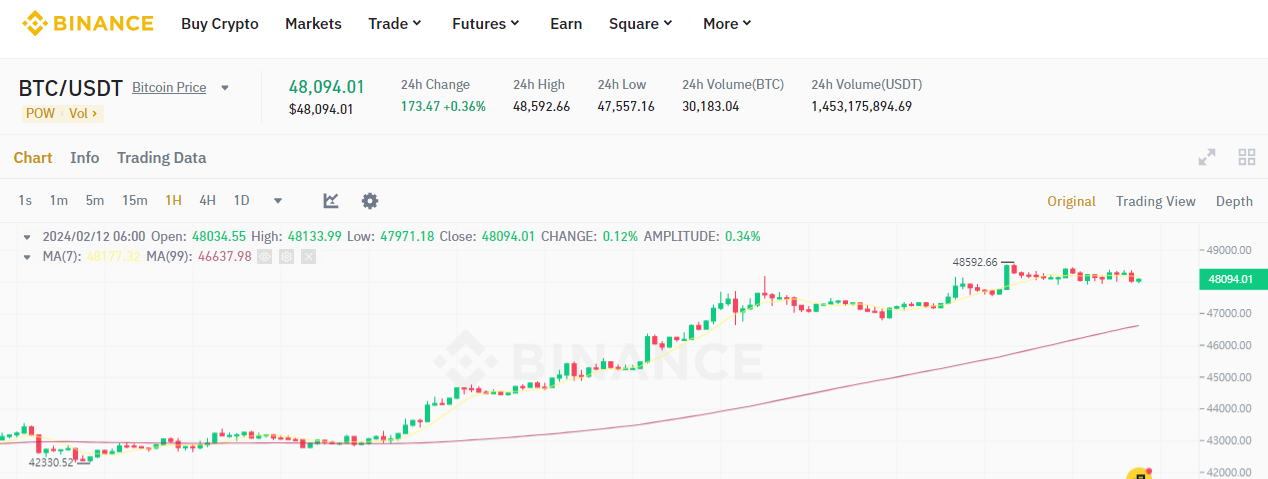Viewport: 1268px width, 479px height.
Task: Expand chart to fullscreen
Action: (1207, 157)
